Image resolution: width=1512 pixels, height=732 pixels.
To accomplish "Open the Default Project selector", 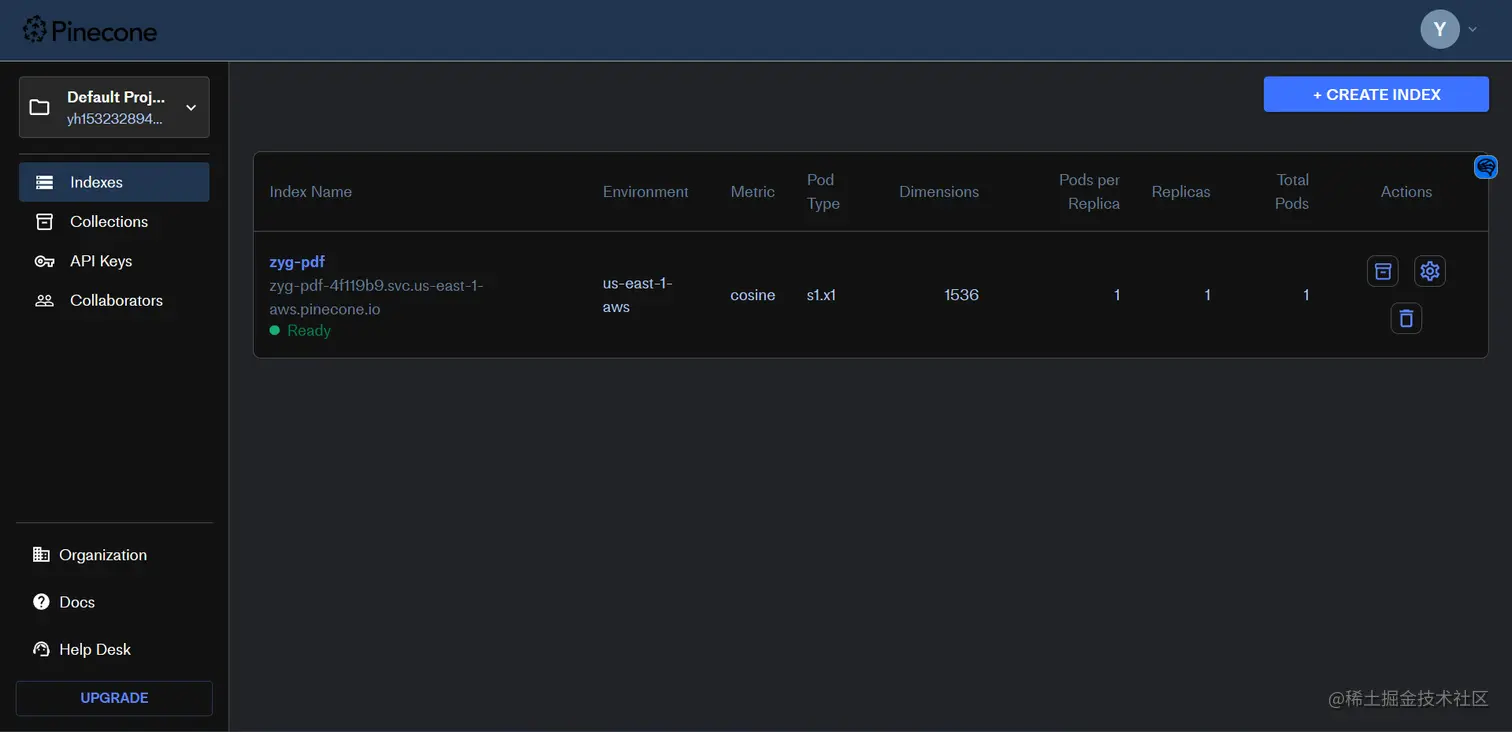I will pyautogui.click(x=114, y=107).
